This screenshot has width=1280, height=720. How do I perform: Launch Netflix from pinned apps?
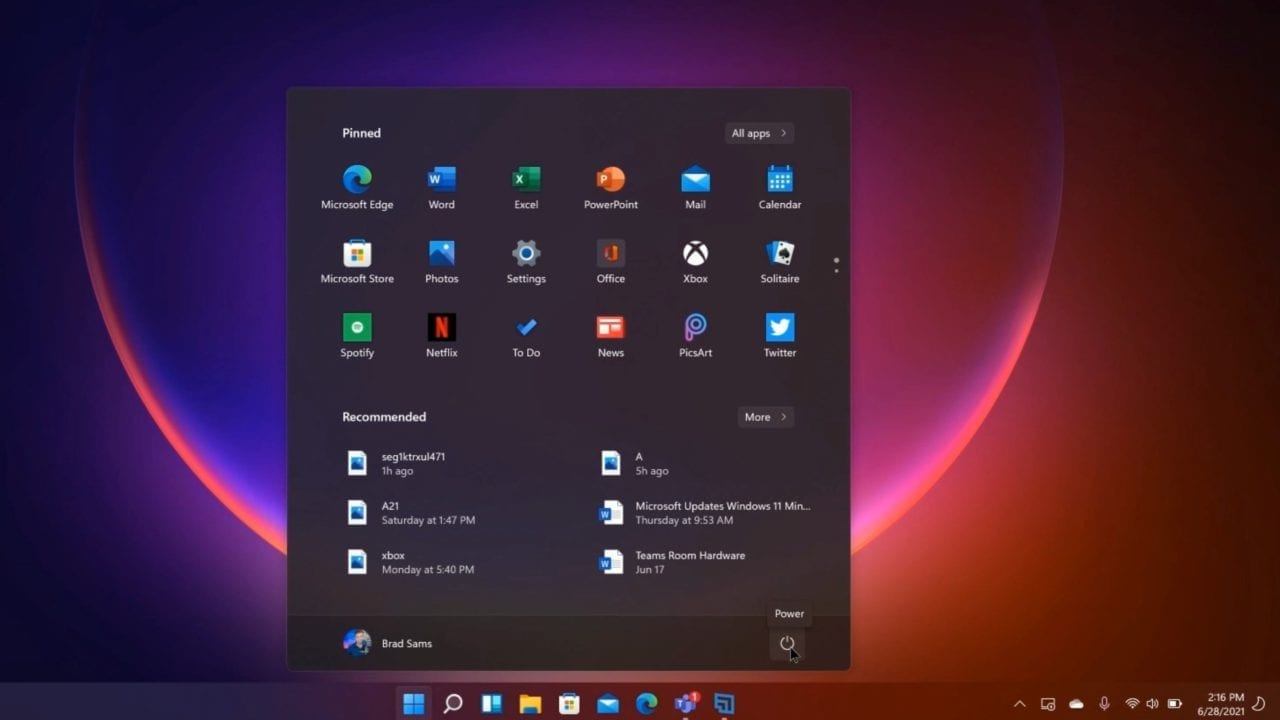pyautogui.click(x=441, y=335)
